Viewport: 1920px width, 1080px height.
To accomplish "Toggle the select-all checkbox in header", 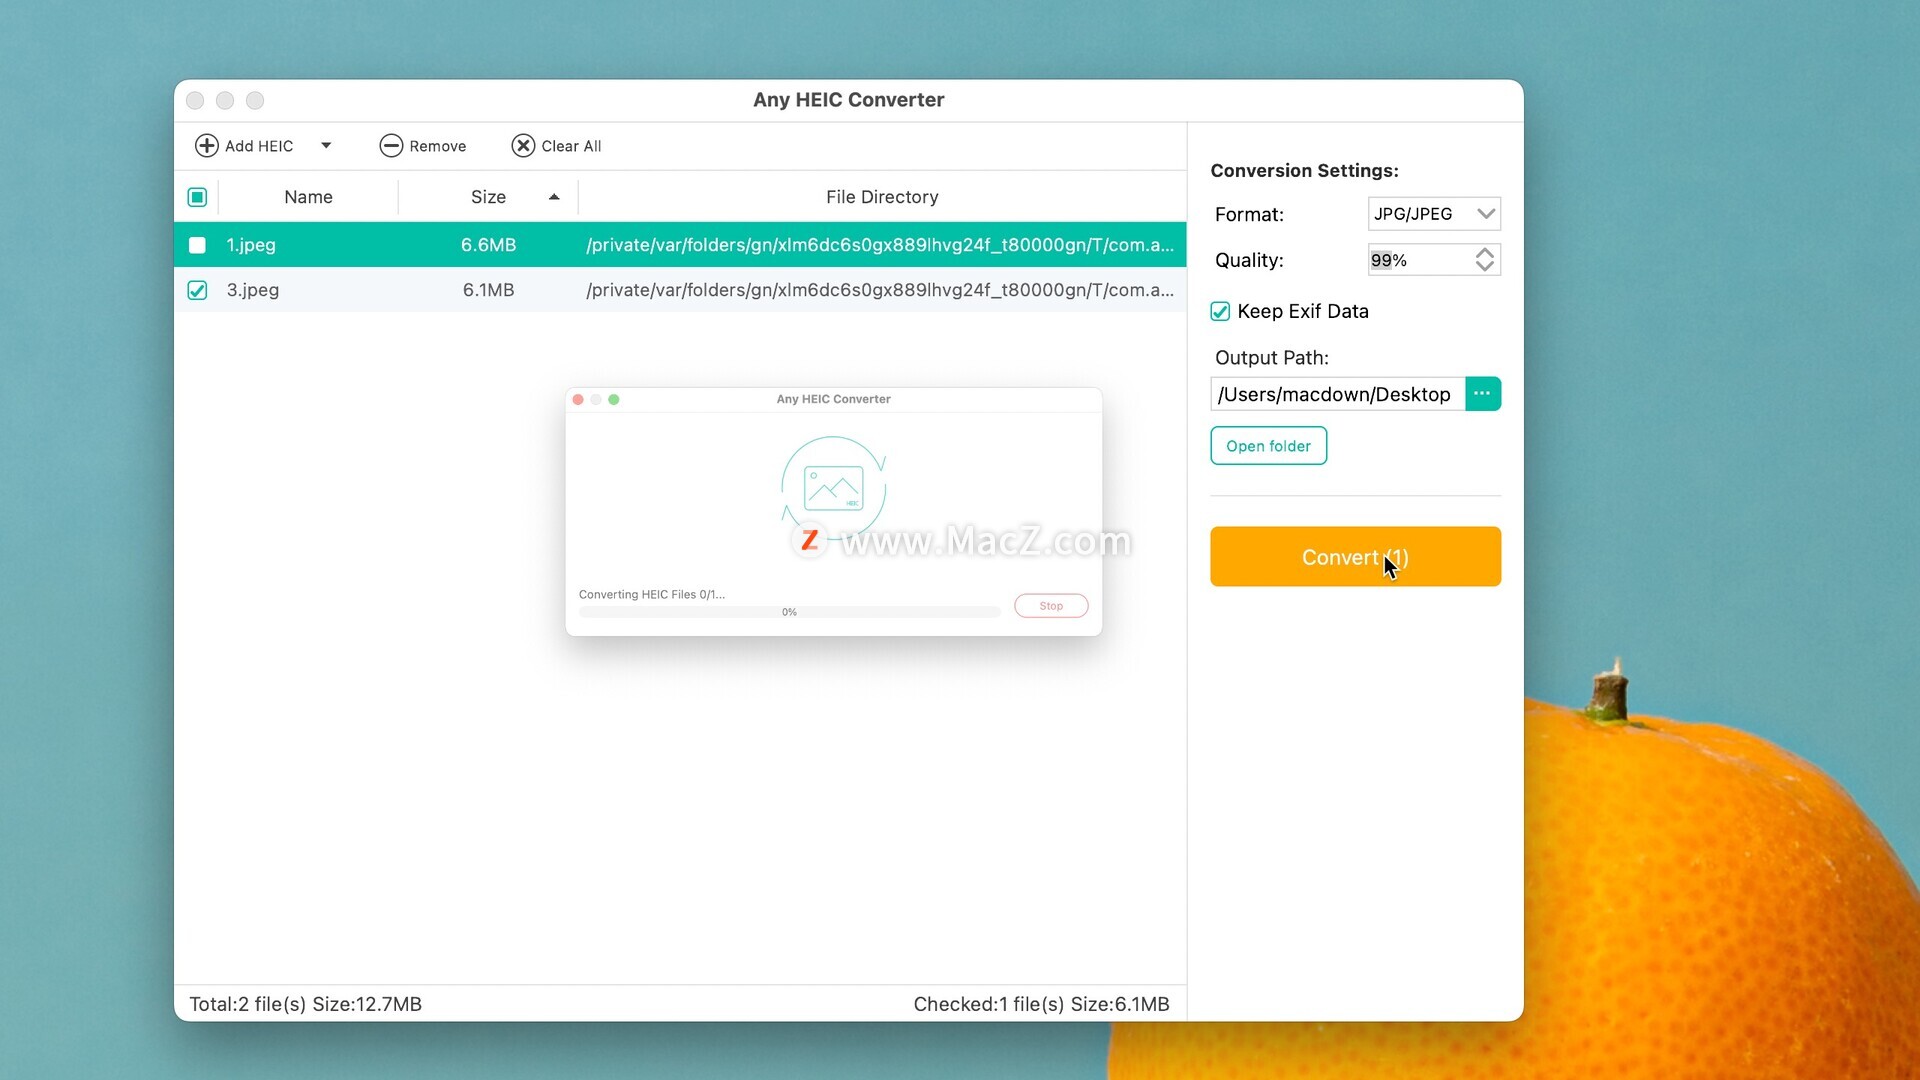I will click(x=197, y=197).
